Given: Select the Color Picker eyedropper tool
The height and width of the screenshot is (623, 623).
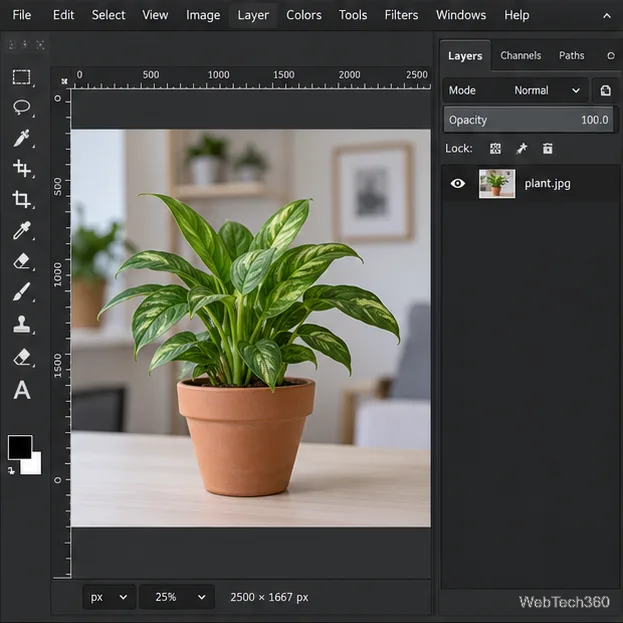Looking at the screenshot, I should 21,230.
